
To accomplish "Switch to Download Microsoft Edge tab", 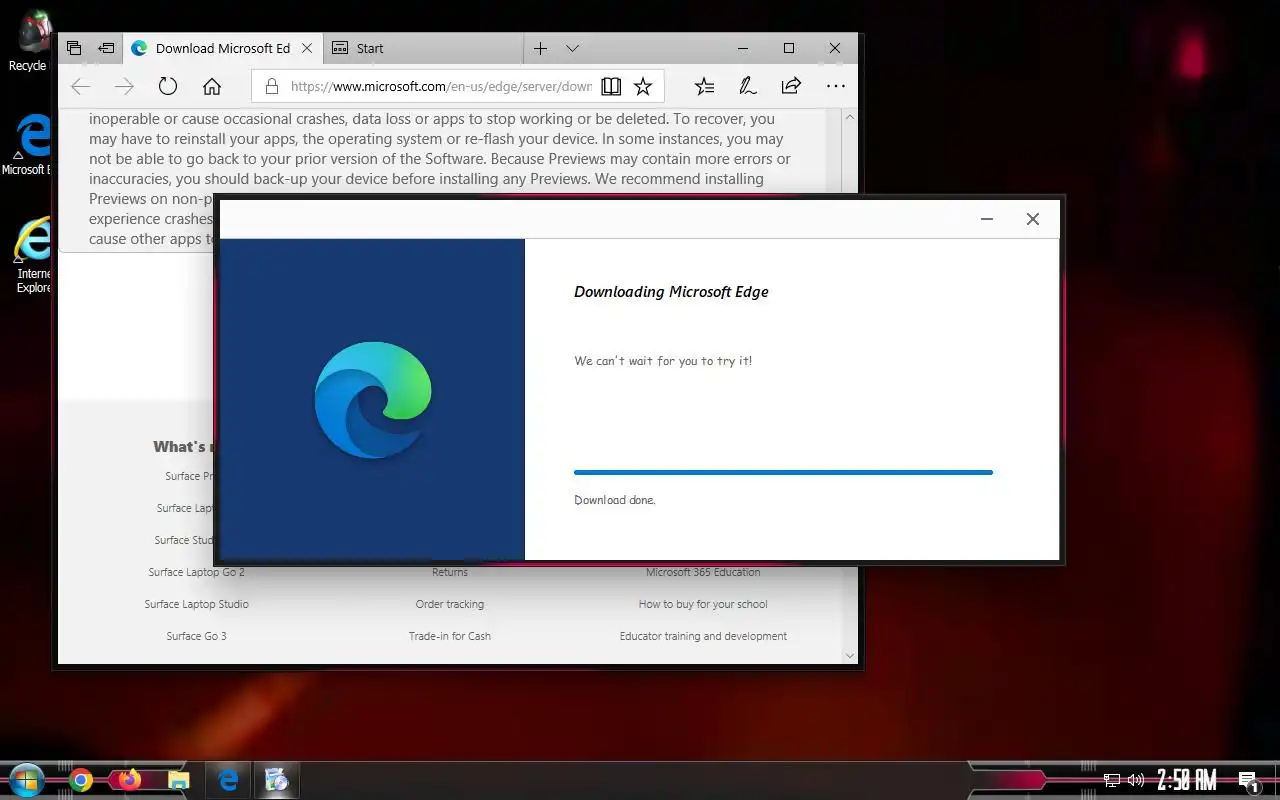I will (x=222, y=48).
